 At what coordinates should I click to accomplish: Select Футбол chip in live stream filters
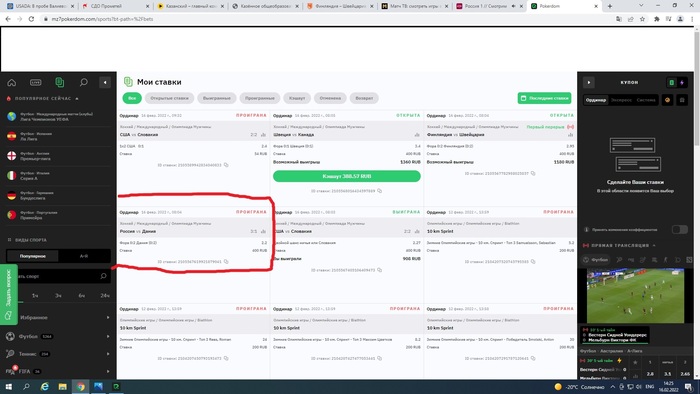(596, 260)
